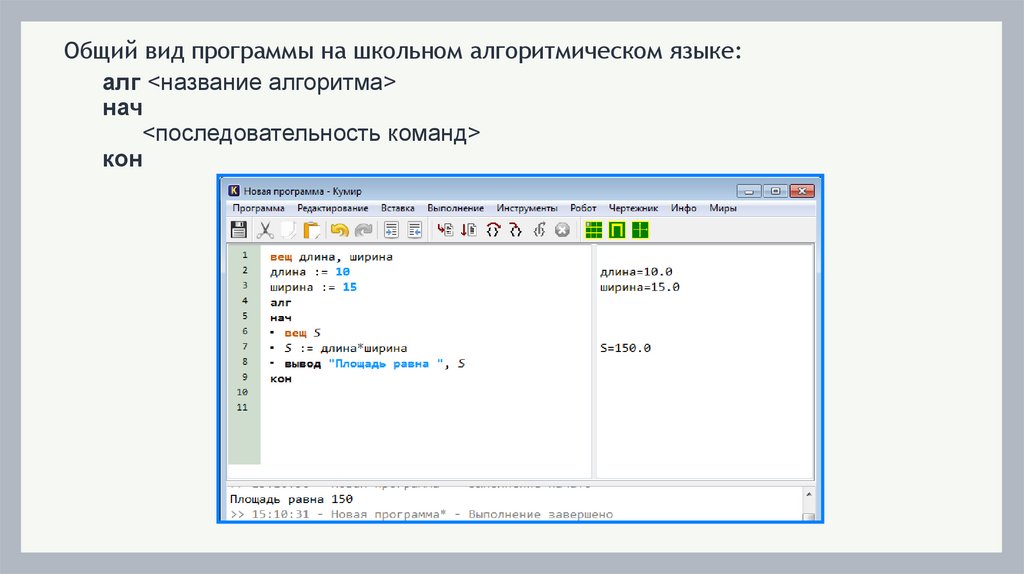The height and width of the screenshot is (574, 1024).
Task: Click margin value 'ширина=15.0'
Action: [x=639, y=287]
